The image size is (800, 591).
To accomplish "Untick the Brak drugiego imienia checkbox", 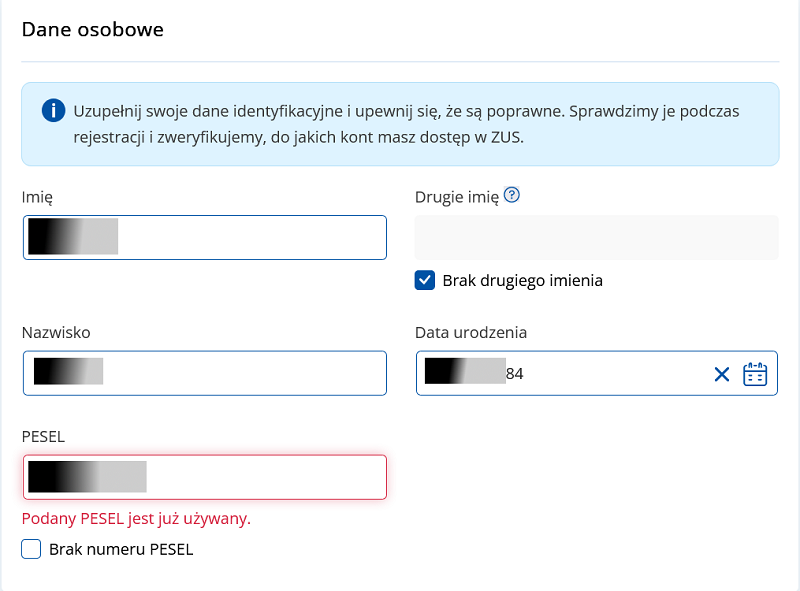I will coord(424,280).
